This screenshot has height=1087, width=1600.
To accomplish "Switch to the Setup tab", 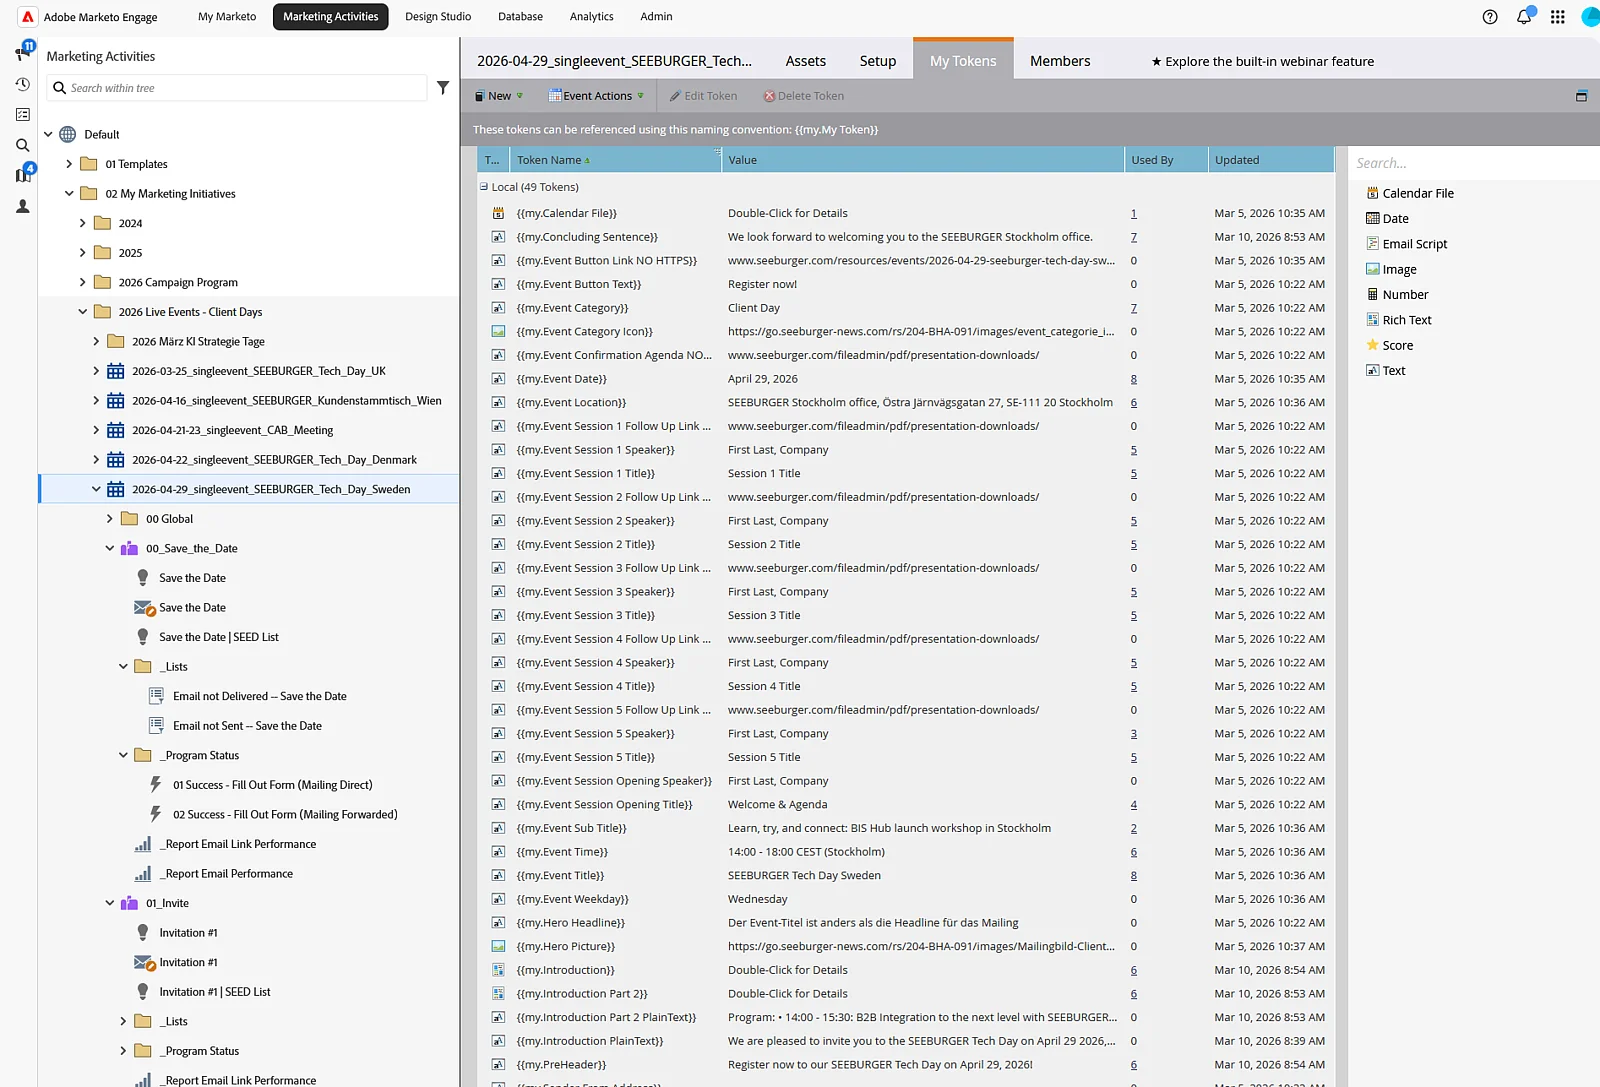I will tap(878, 61).
